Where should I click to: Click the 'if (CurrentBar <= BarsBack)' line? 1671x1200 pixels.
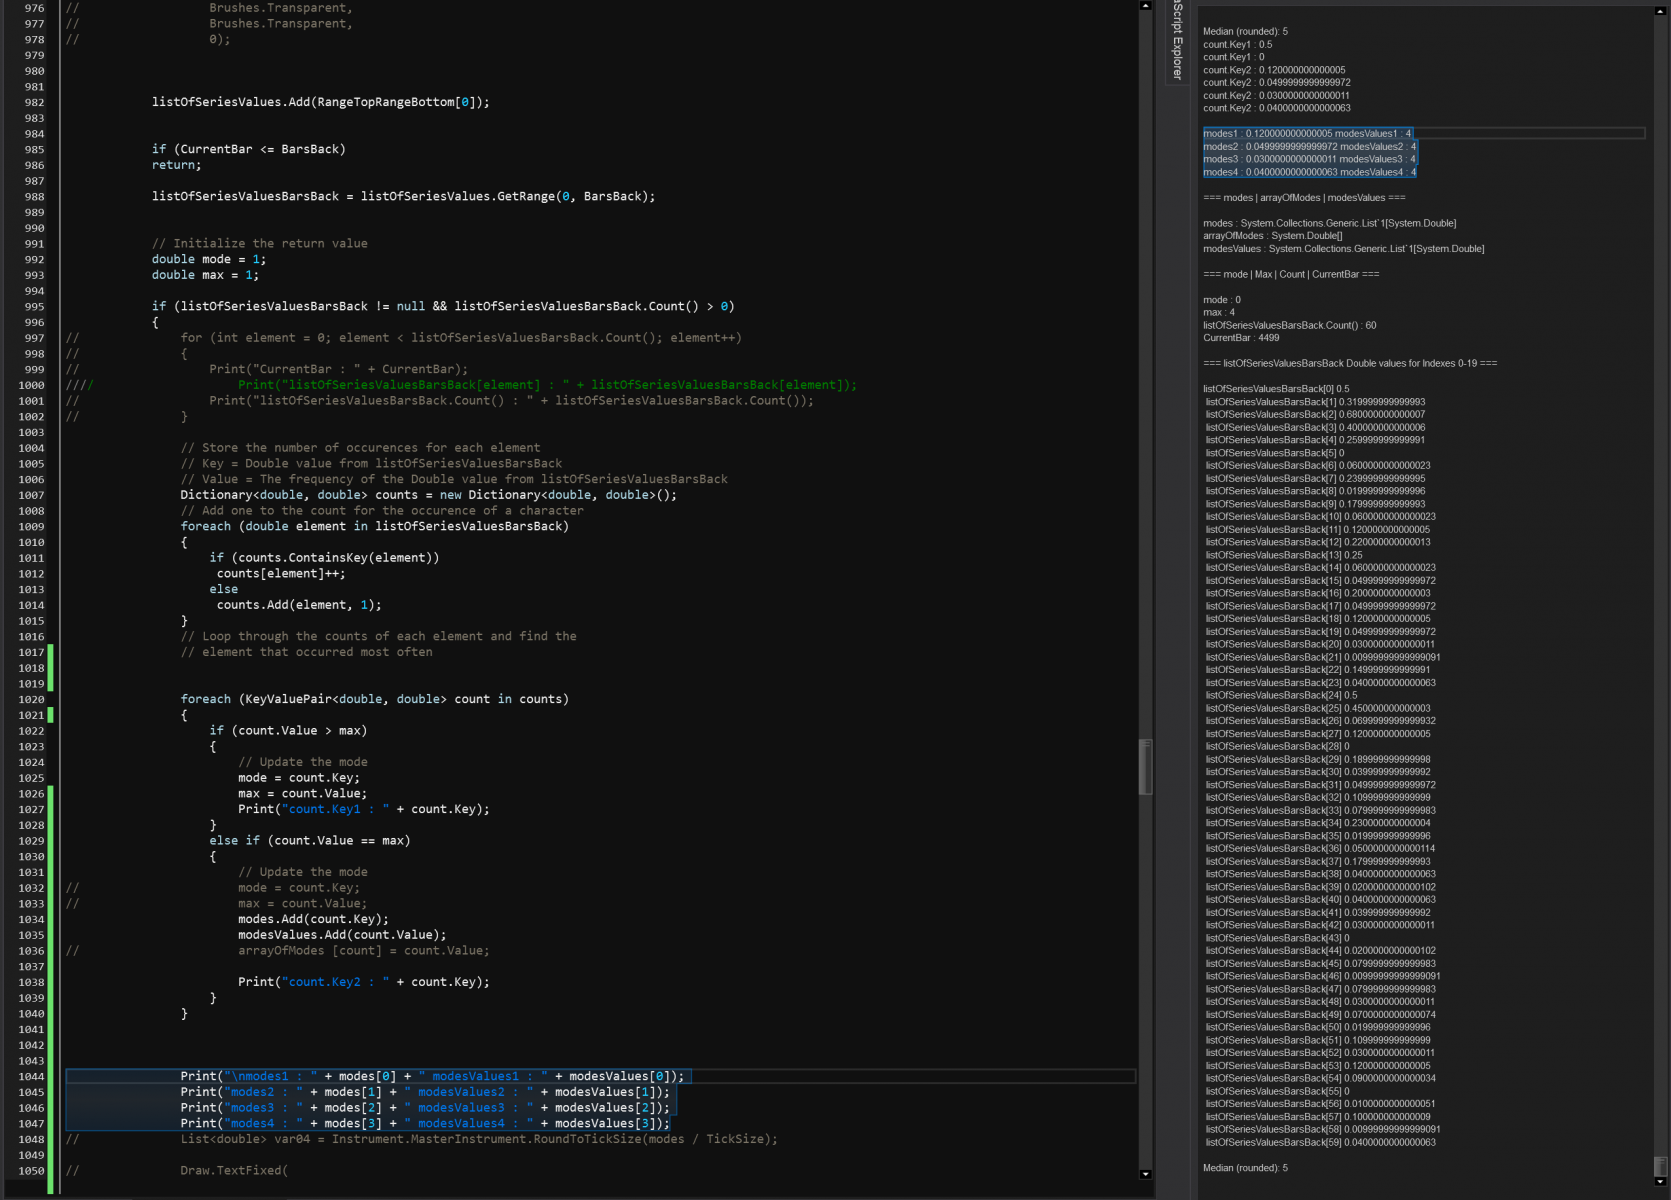[x=248, y=149]
